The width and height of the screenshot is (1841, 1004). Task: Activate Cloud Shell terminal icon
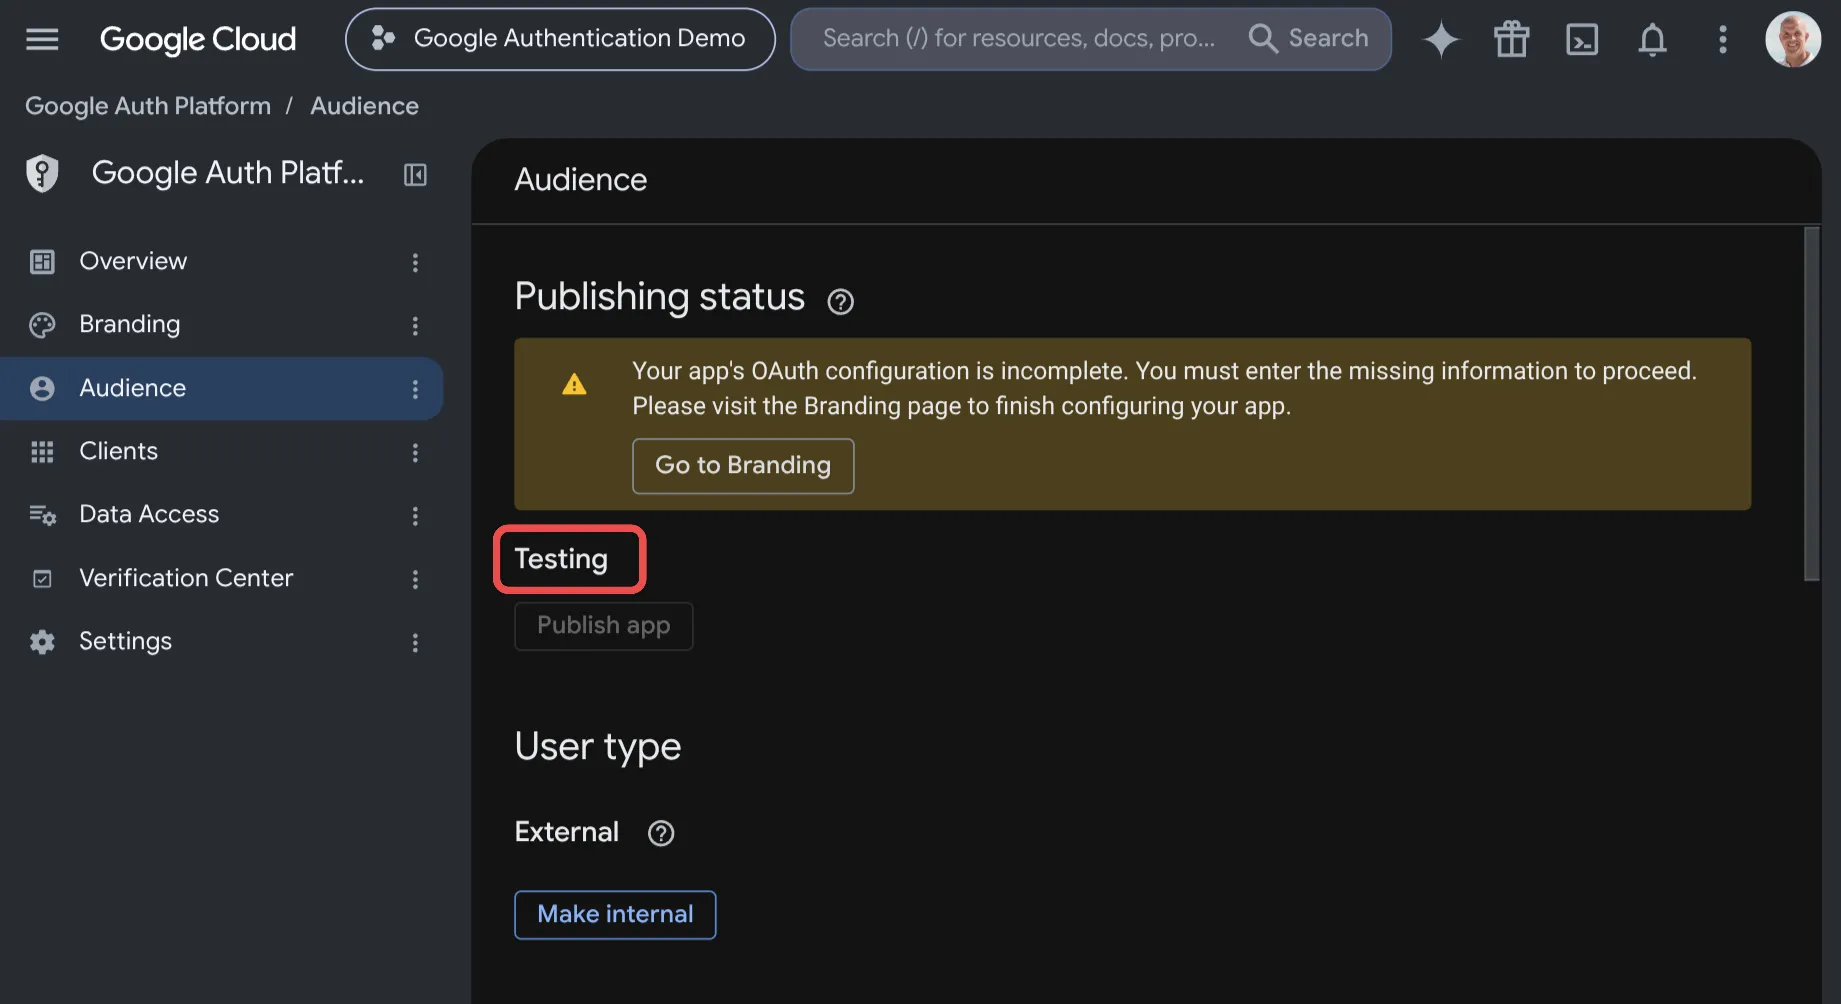(1582, 39)
